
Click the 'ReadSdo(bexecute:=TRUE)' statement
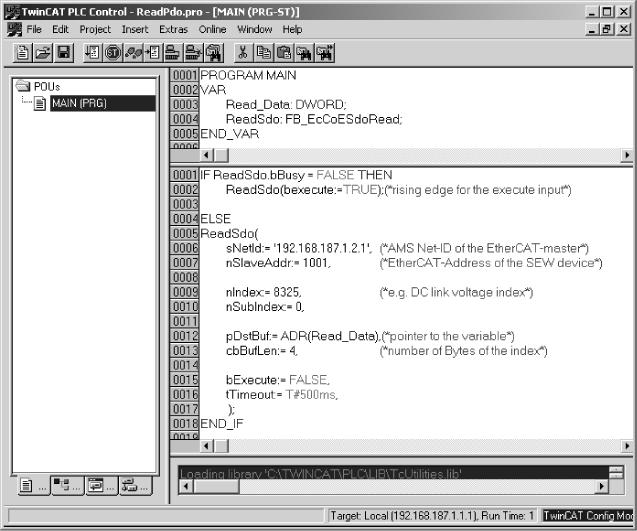(x=304, y=190)
